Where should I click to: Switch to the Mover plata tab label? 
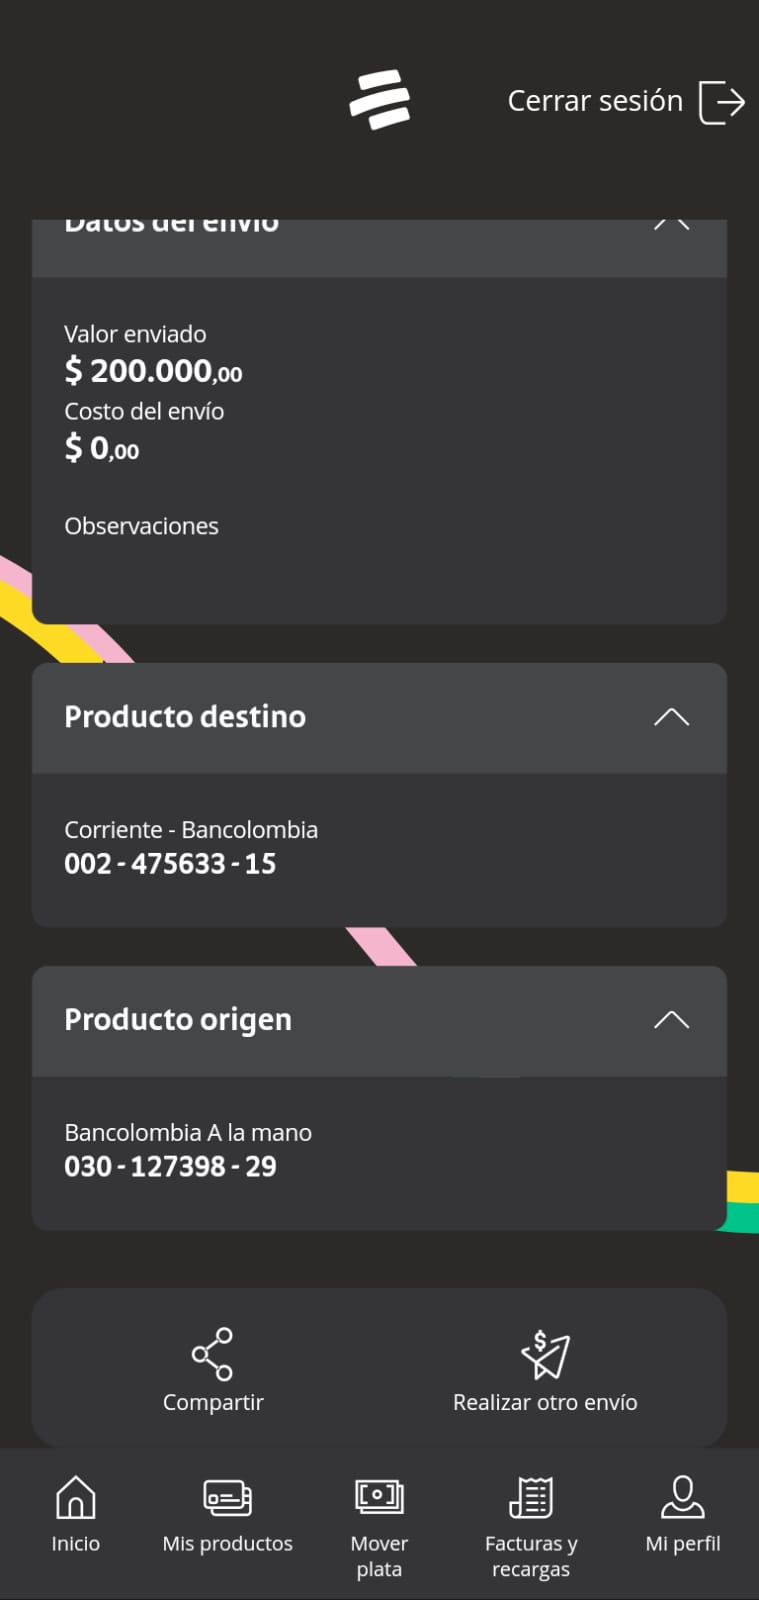click(379, 1556)
